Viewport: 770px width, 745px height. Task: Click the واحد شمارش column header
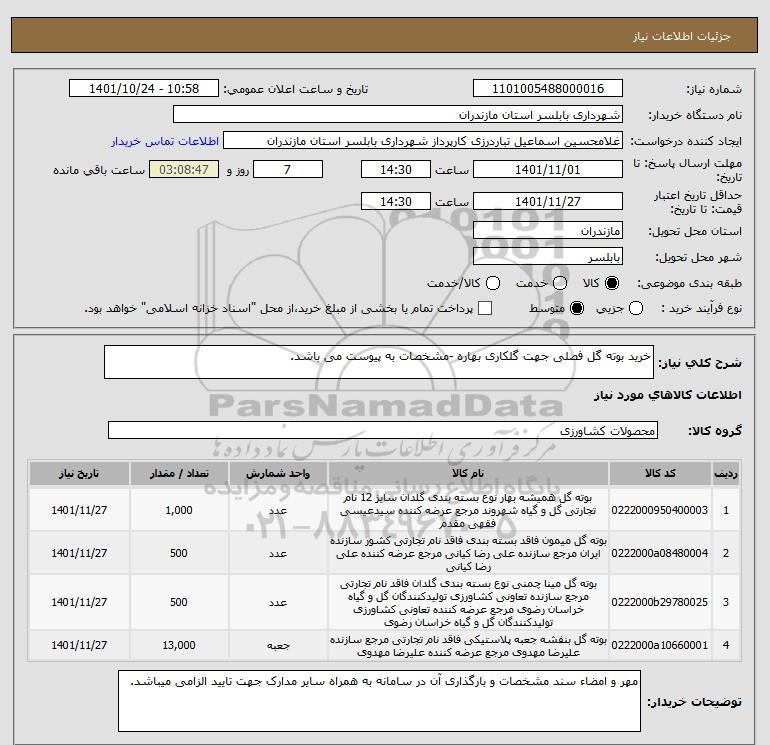point(277,473)
